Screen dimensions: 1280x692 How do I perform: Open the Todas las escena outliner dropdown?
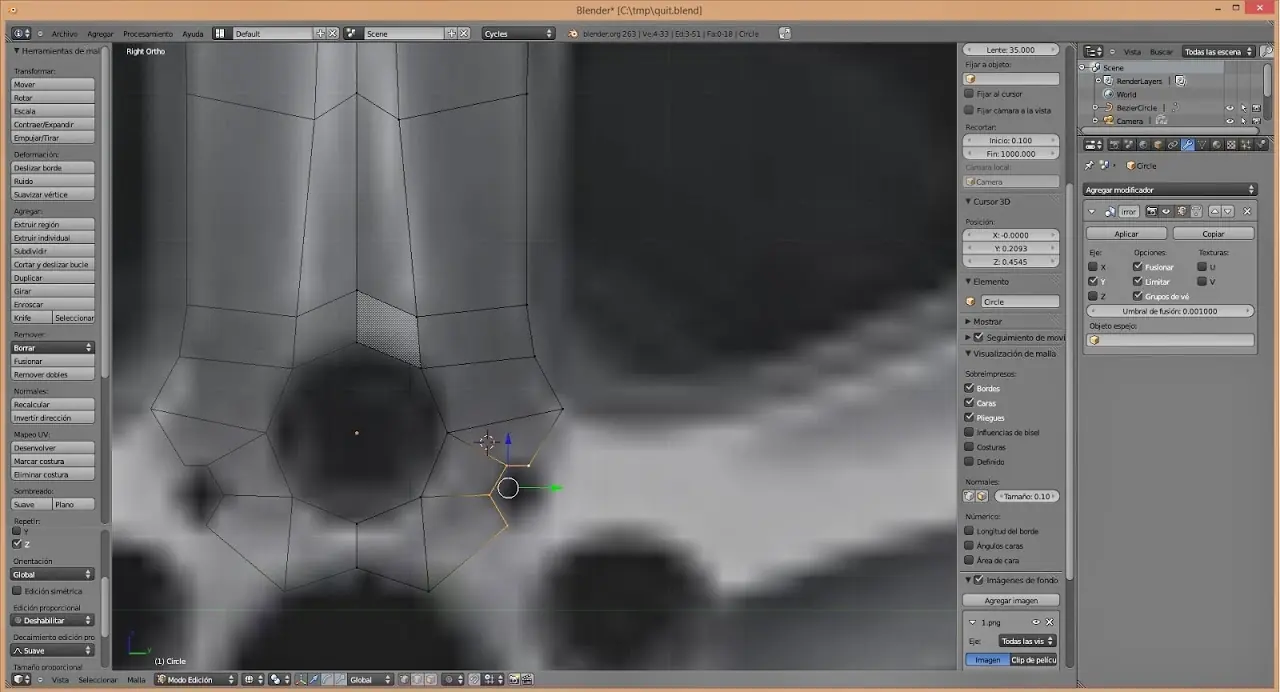tap(1217, 51)
